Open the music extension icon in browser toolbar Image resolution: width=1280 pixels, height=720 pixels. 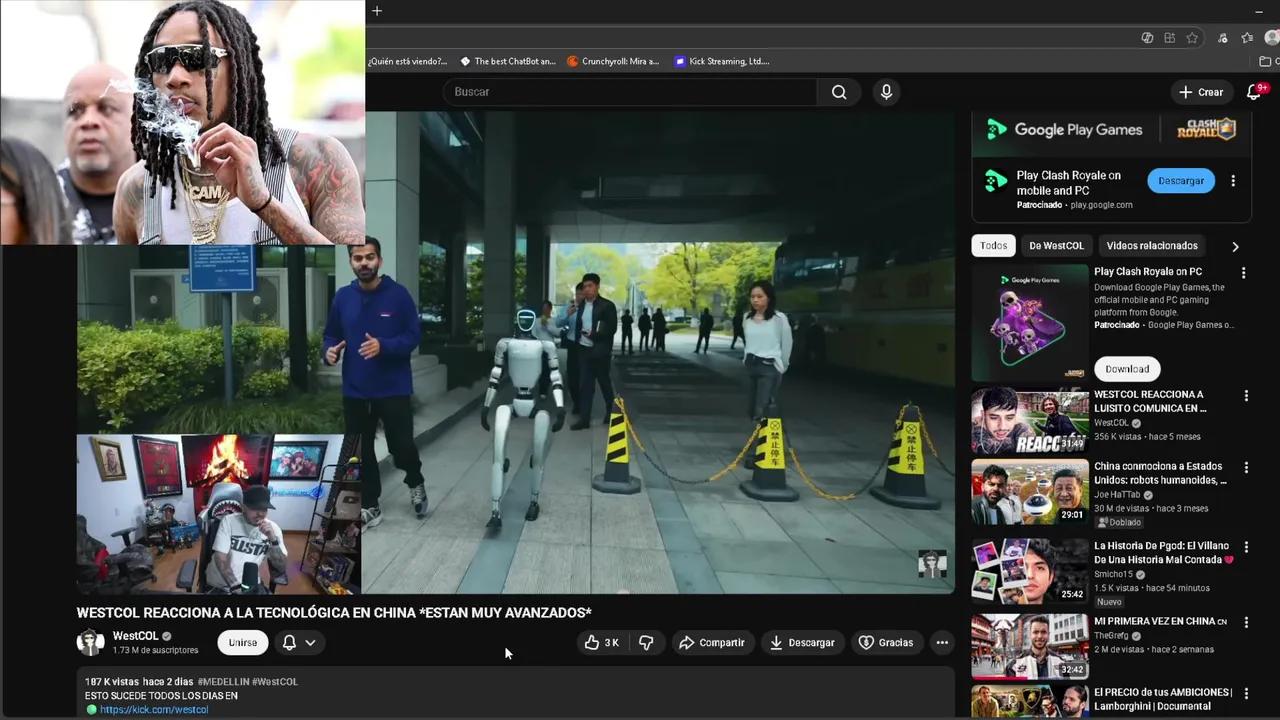pyautogui.click(x=1223, y=38)
